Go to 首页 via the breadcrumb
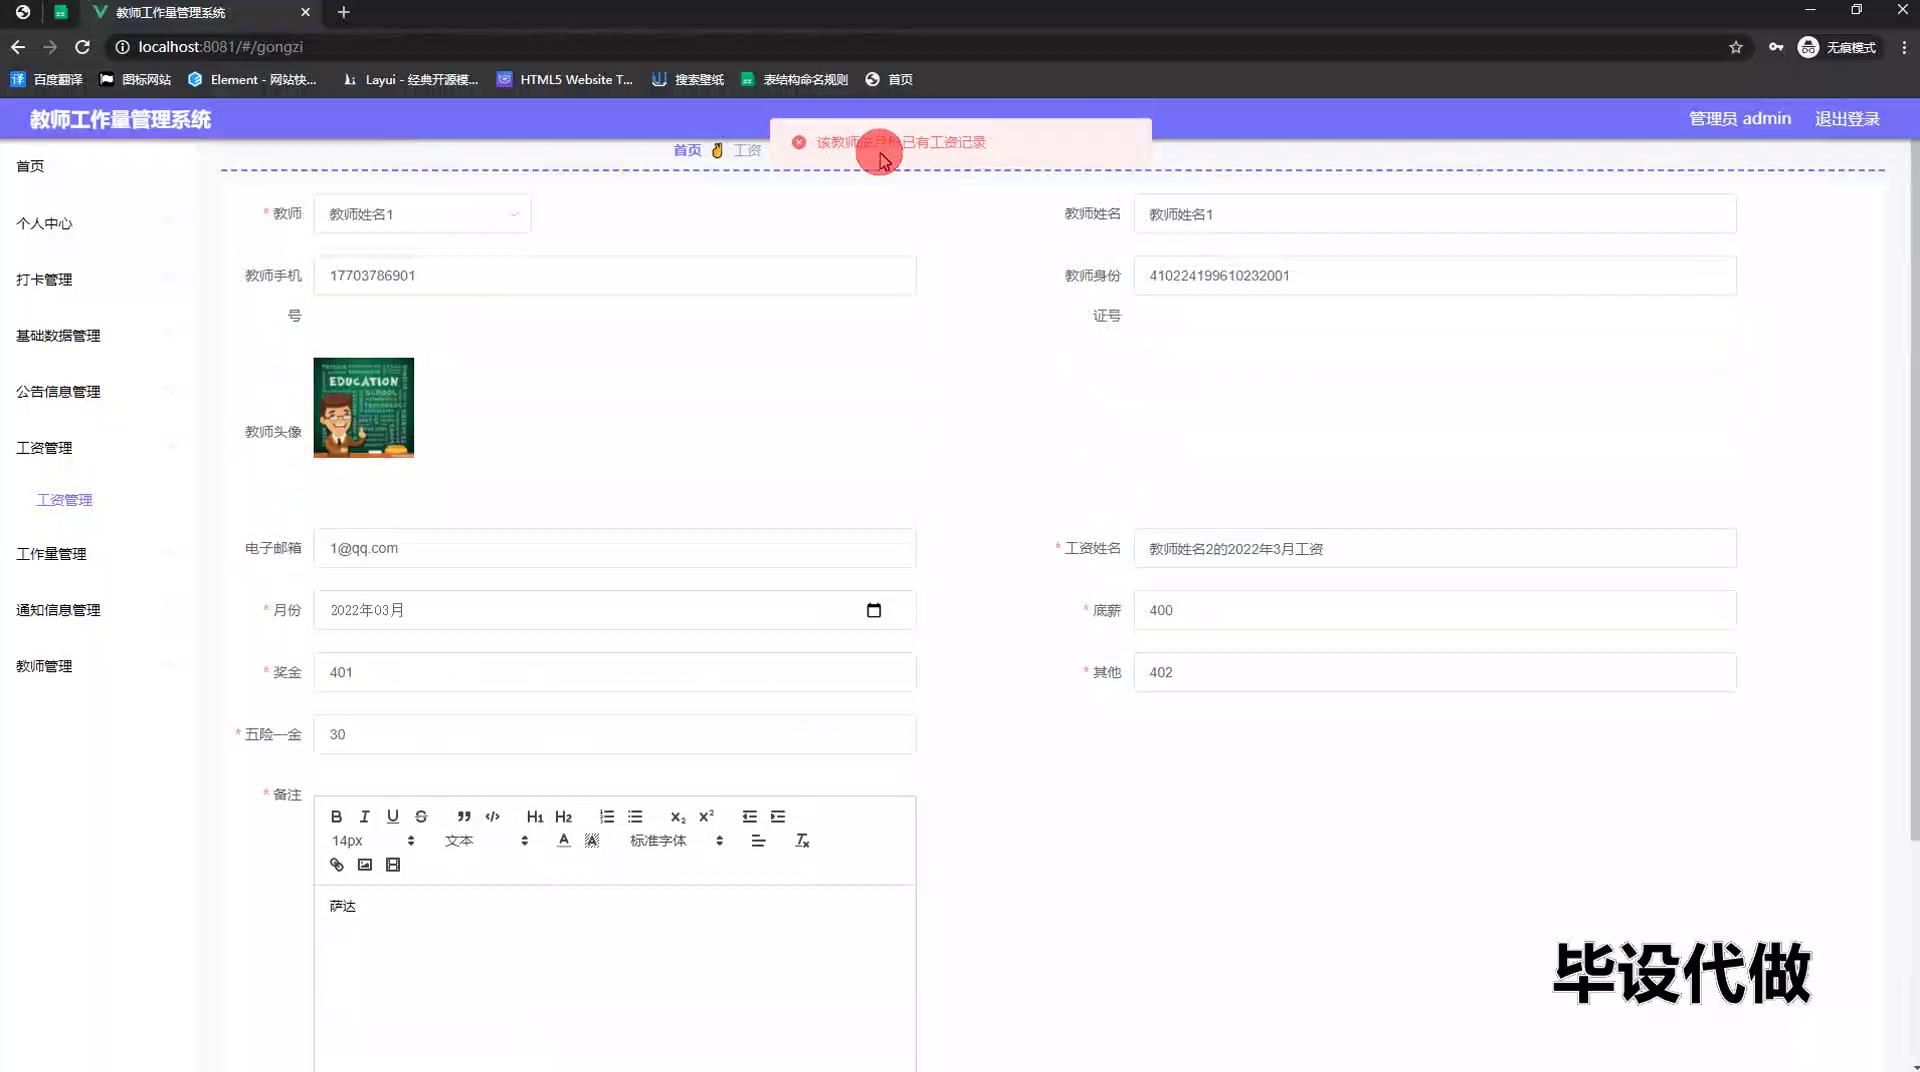The height and width of the screenshot is (1072, 1920). pyautogui.click(x=687, y=150)
